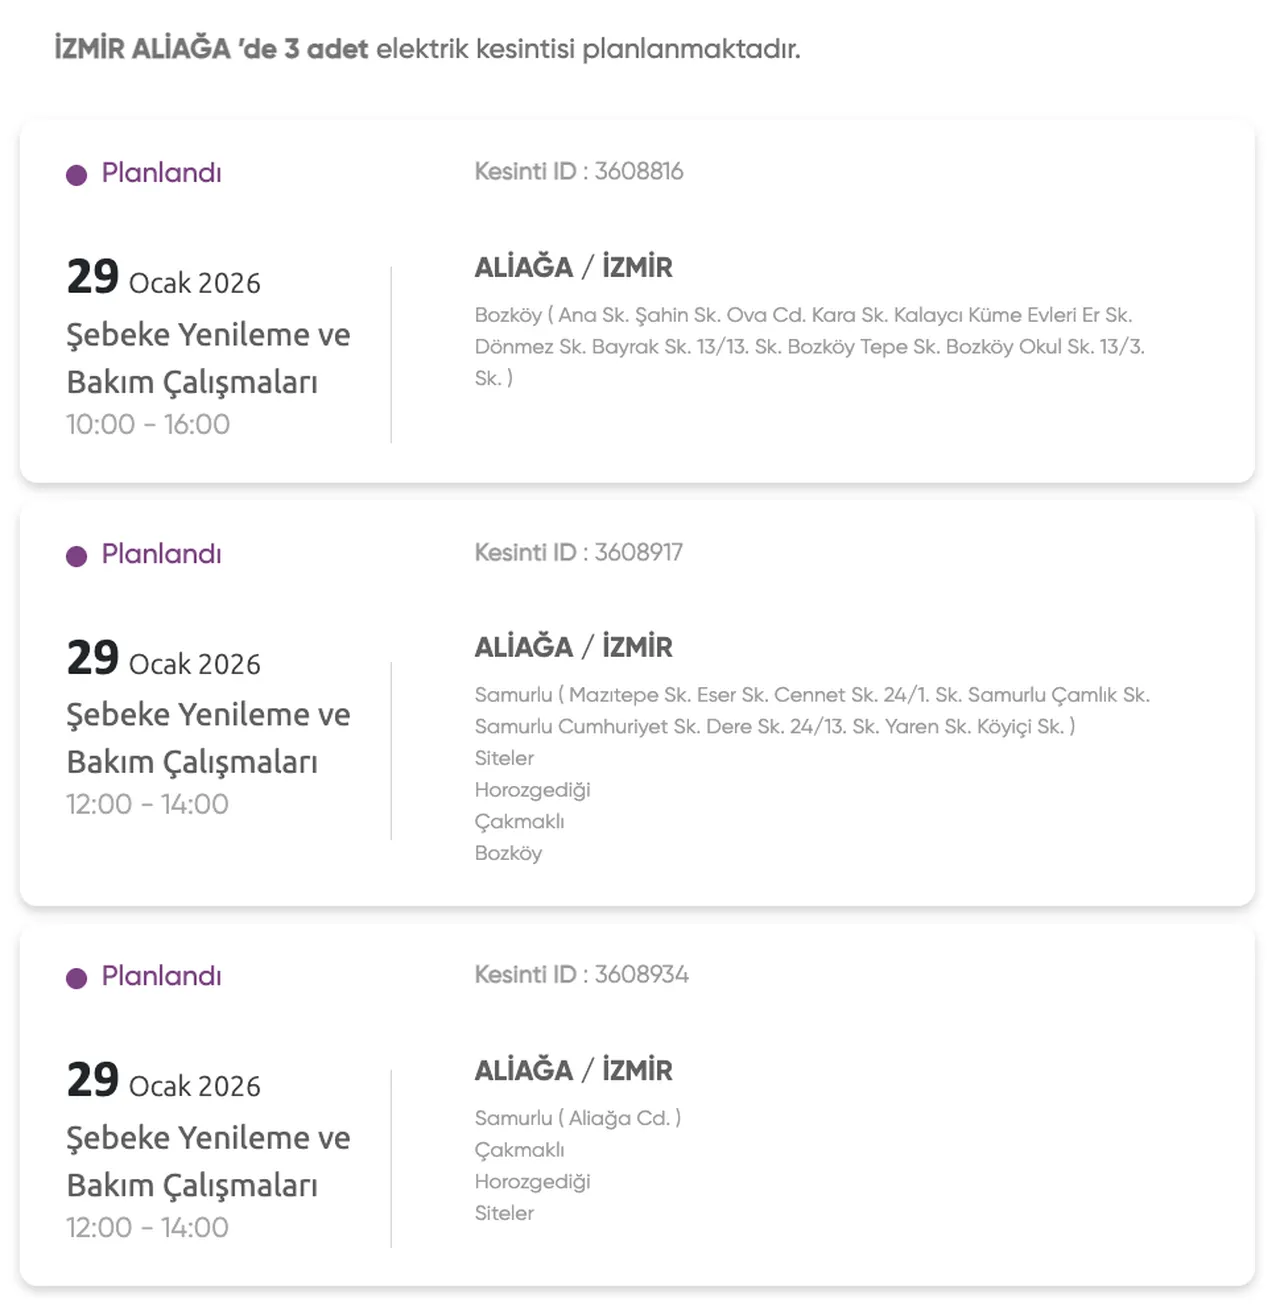Click the Samurlu street list starting with Mazıtepe Sk.
1280x1311 pixels.
click(811, 710)
